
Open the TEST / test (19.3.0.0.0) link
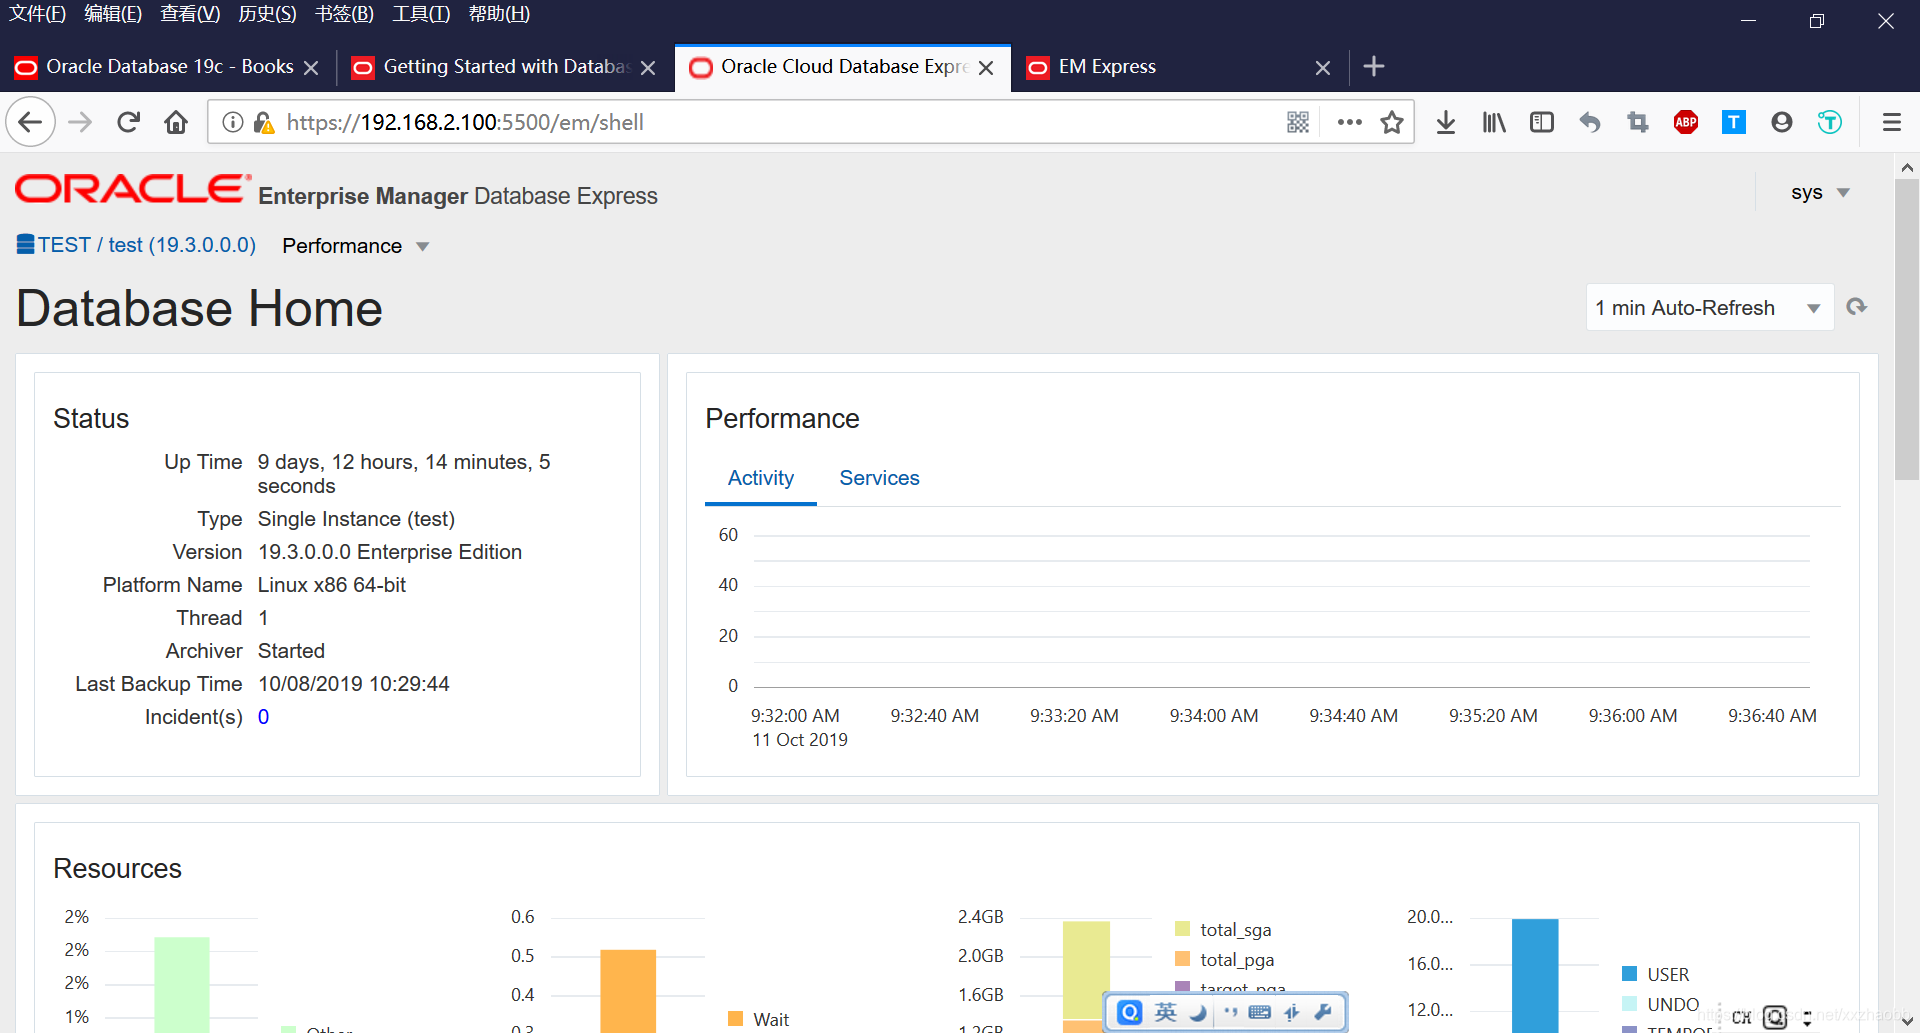tap(147, 245)
